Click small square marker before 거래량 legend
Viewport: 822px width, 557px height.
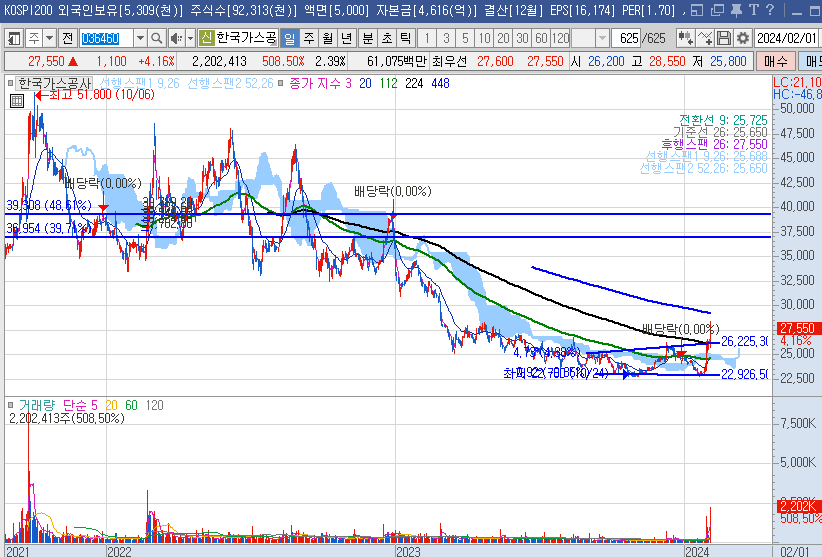tap(10, 405)
